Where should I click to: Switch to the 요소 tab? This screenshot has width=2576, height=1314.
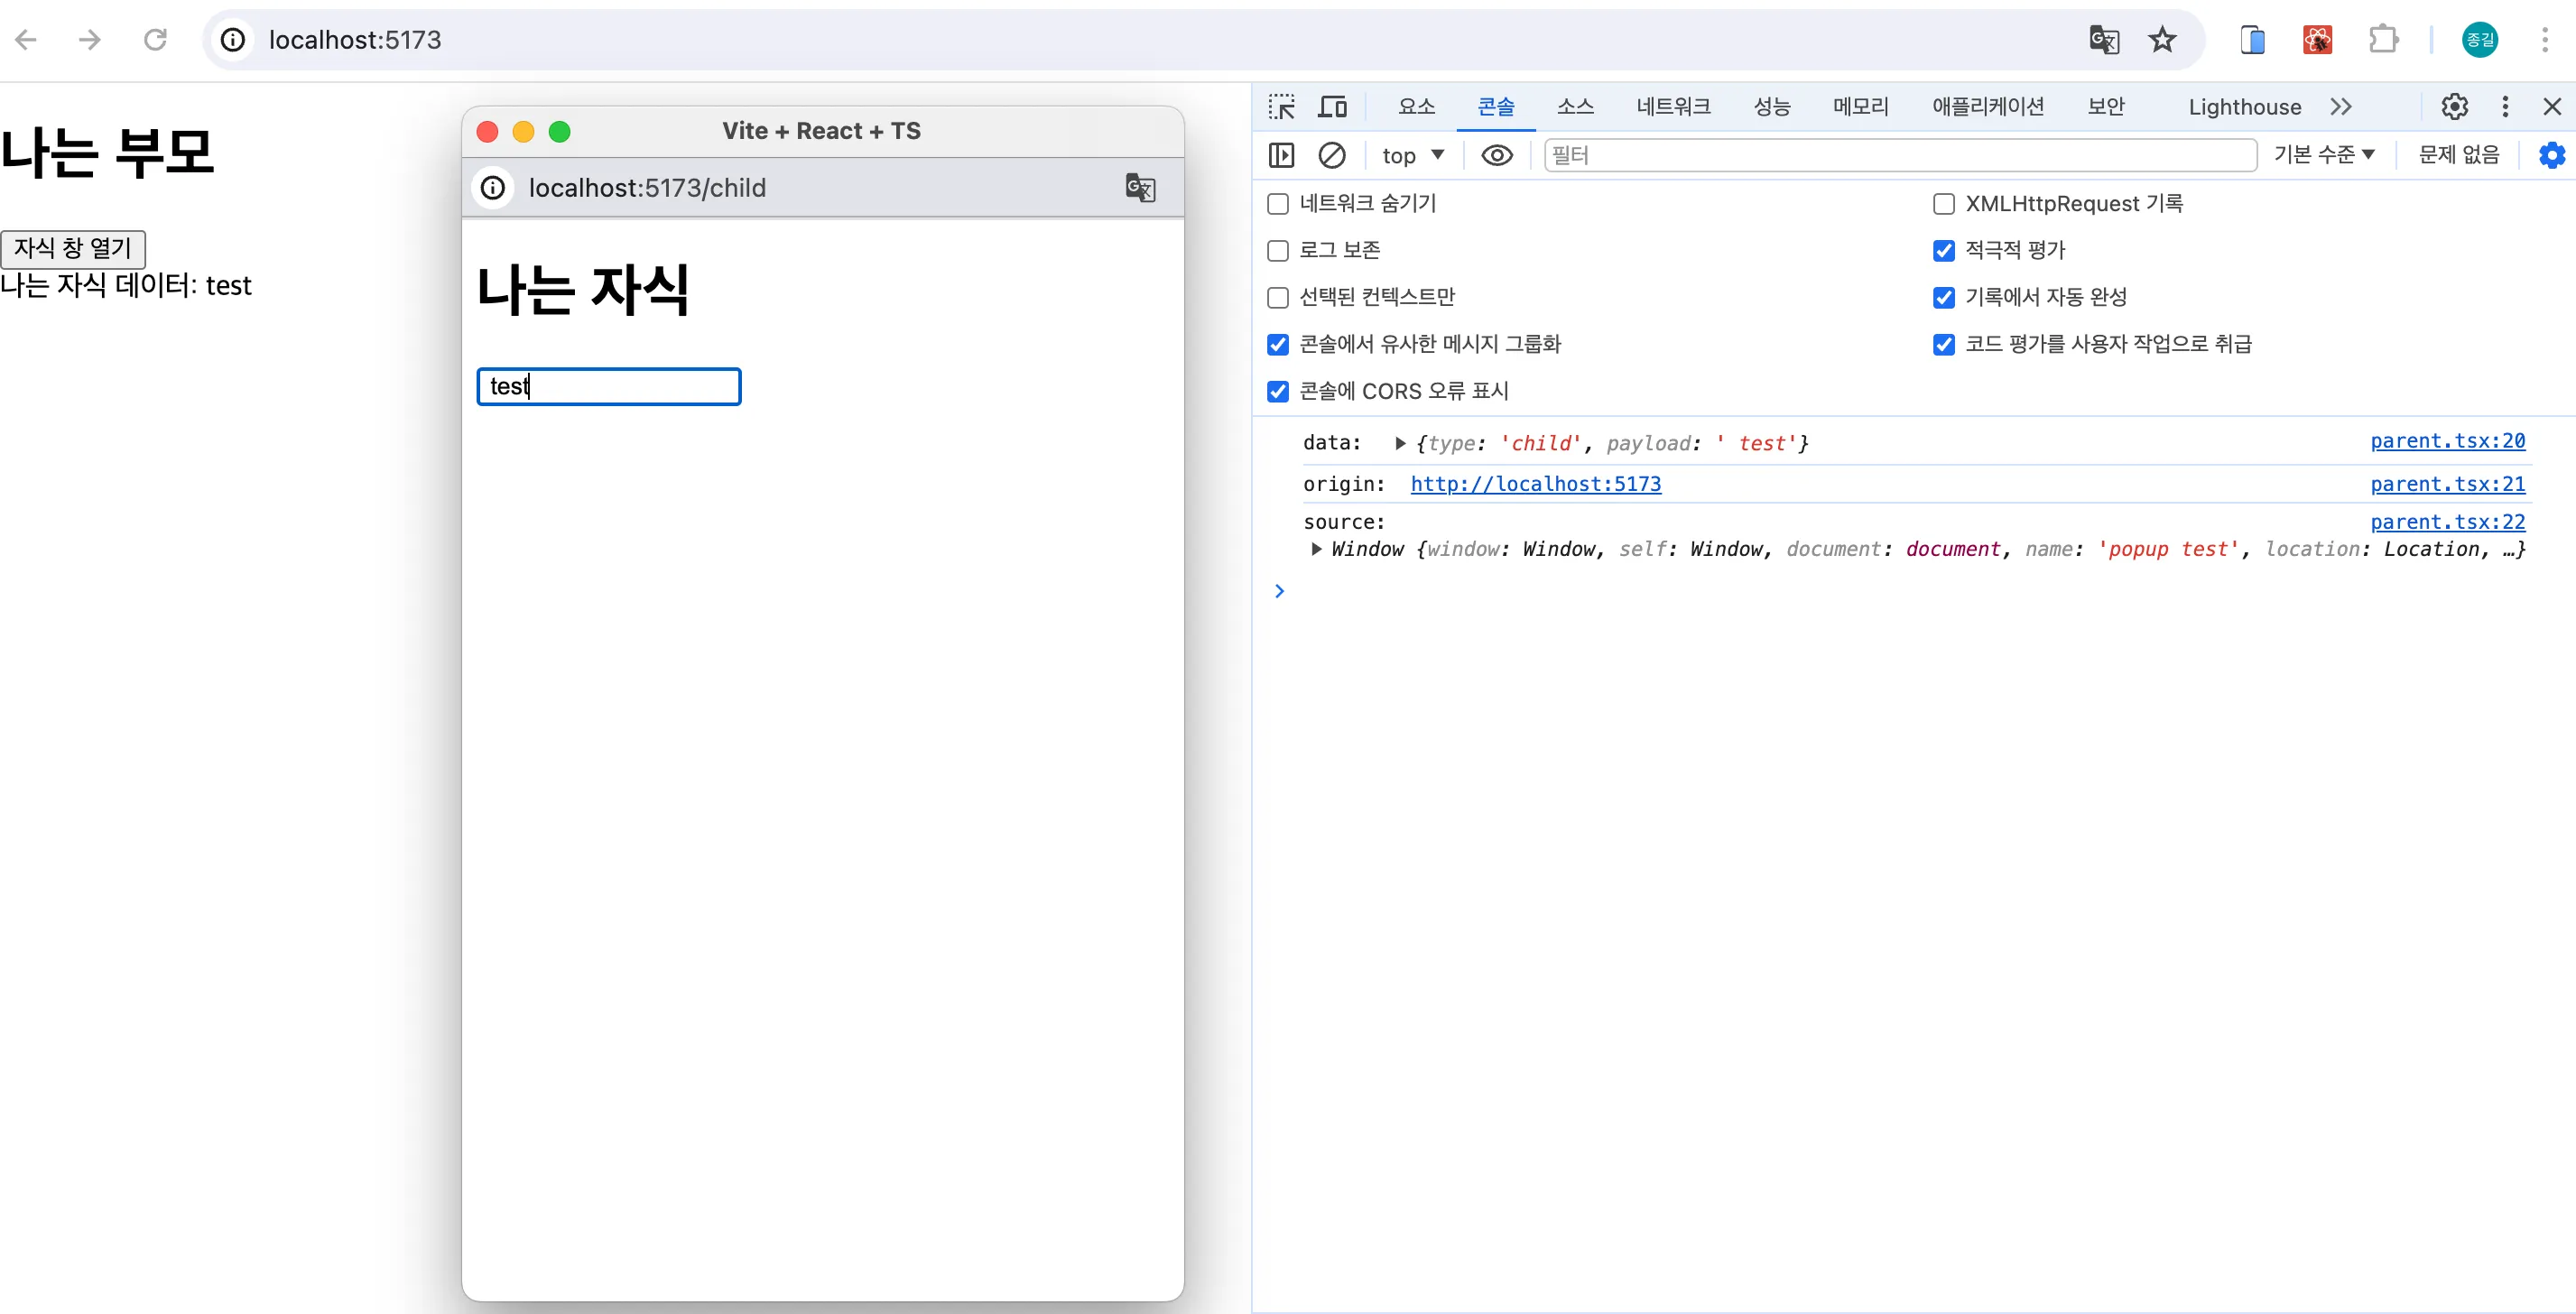coord(1416,107)
